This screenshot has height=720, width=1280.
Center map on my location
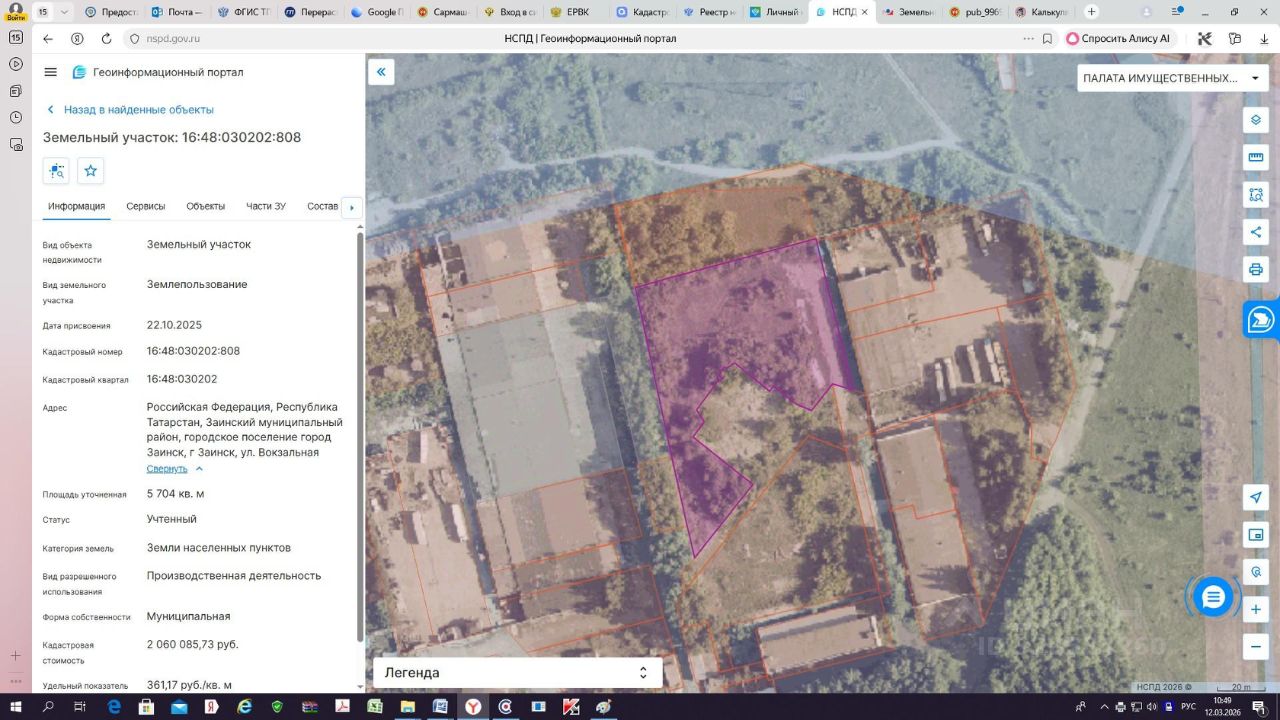[x=1256, y=498]
